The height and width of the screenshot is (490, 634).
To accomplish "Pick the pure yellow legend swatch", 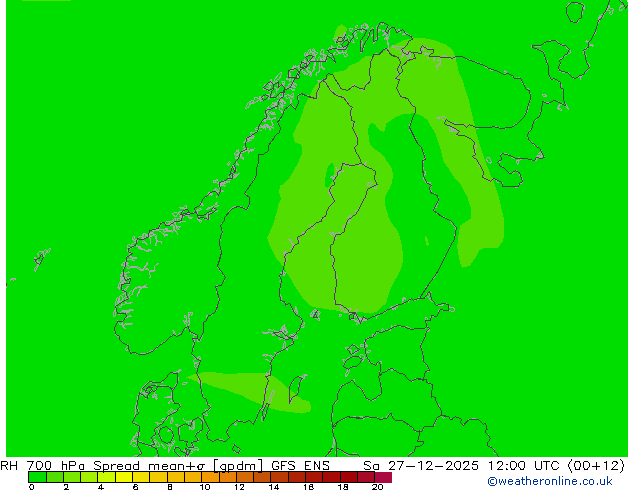I will (x=124, y=477).
